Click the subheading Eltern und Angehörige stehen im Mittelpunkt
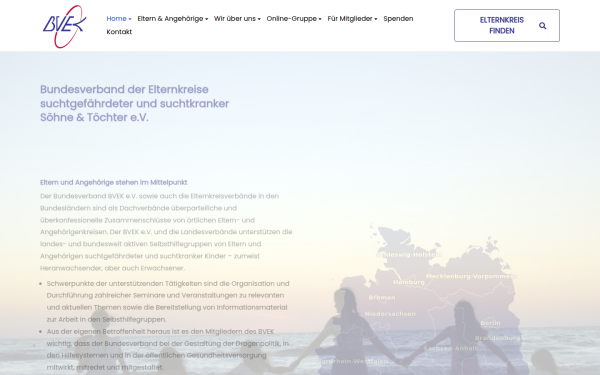 coord(114,182)
